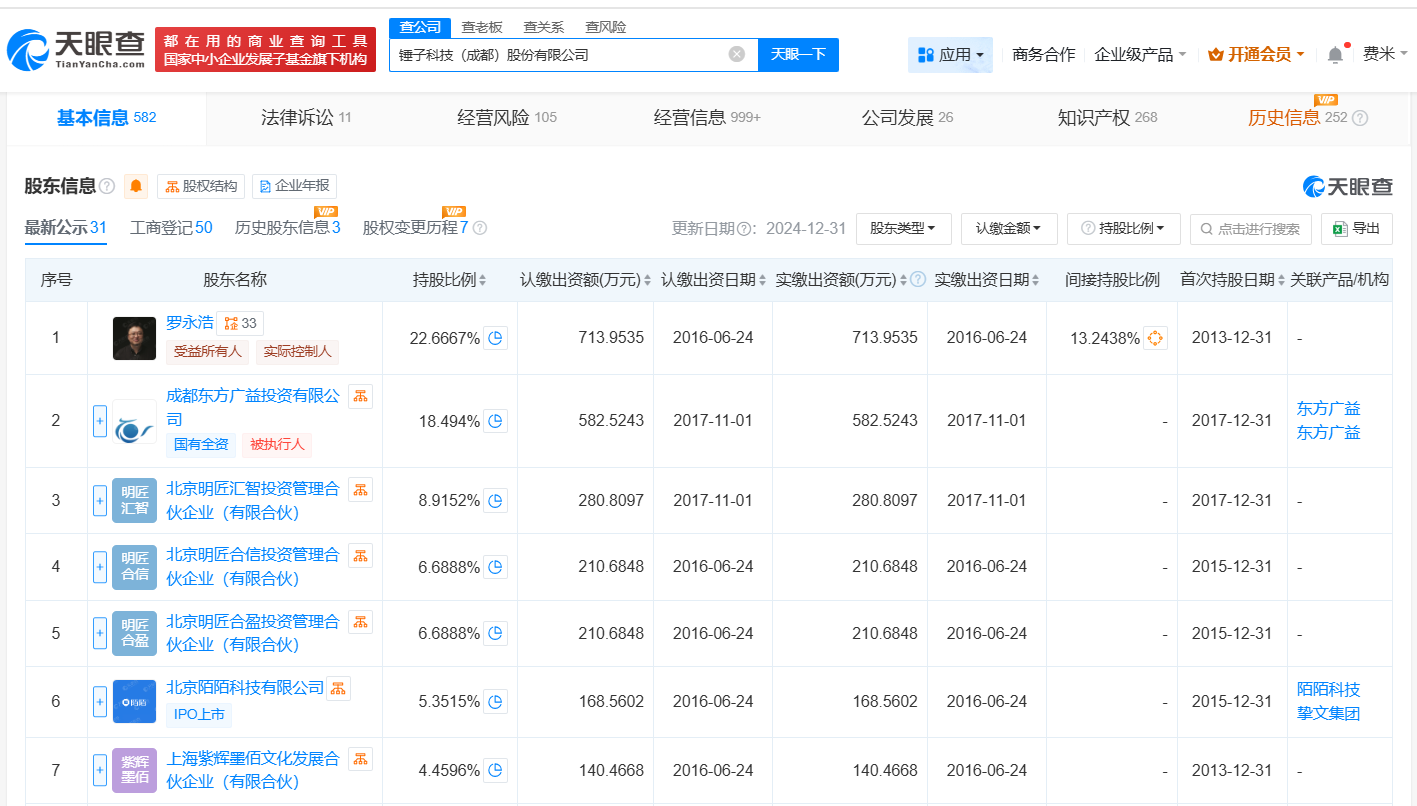Click the Excel 导出 export icon
Viewport: 1417px width, 806px height.
(x=1356, y=229)
